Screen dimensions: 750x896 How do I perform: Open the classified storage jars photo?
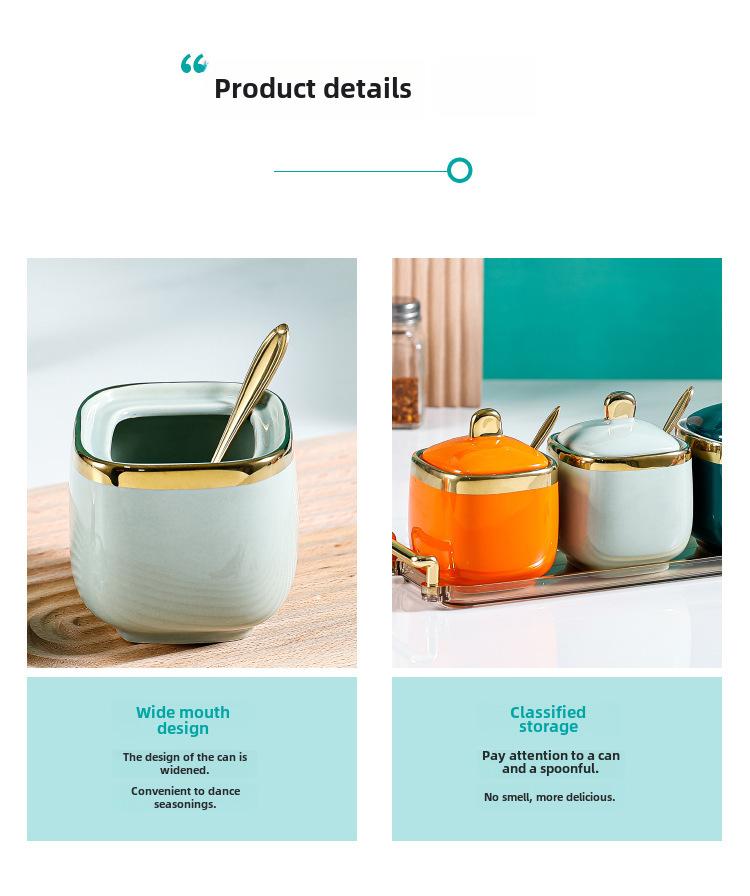(557, 462)
